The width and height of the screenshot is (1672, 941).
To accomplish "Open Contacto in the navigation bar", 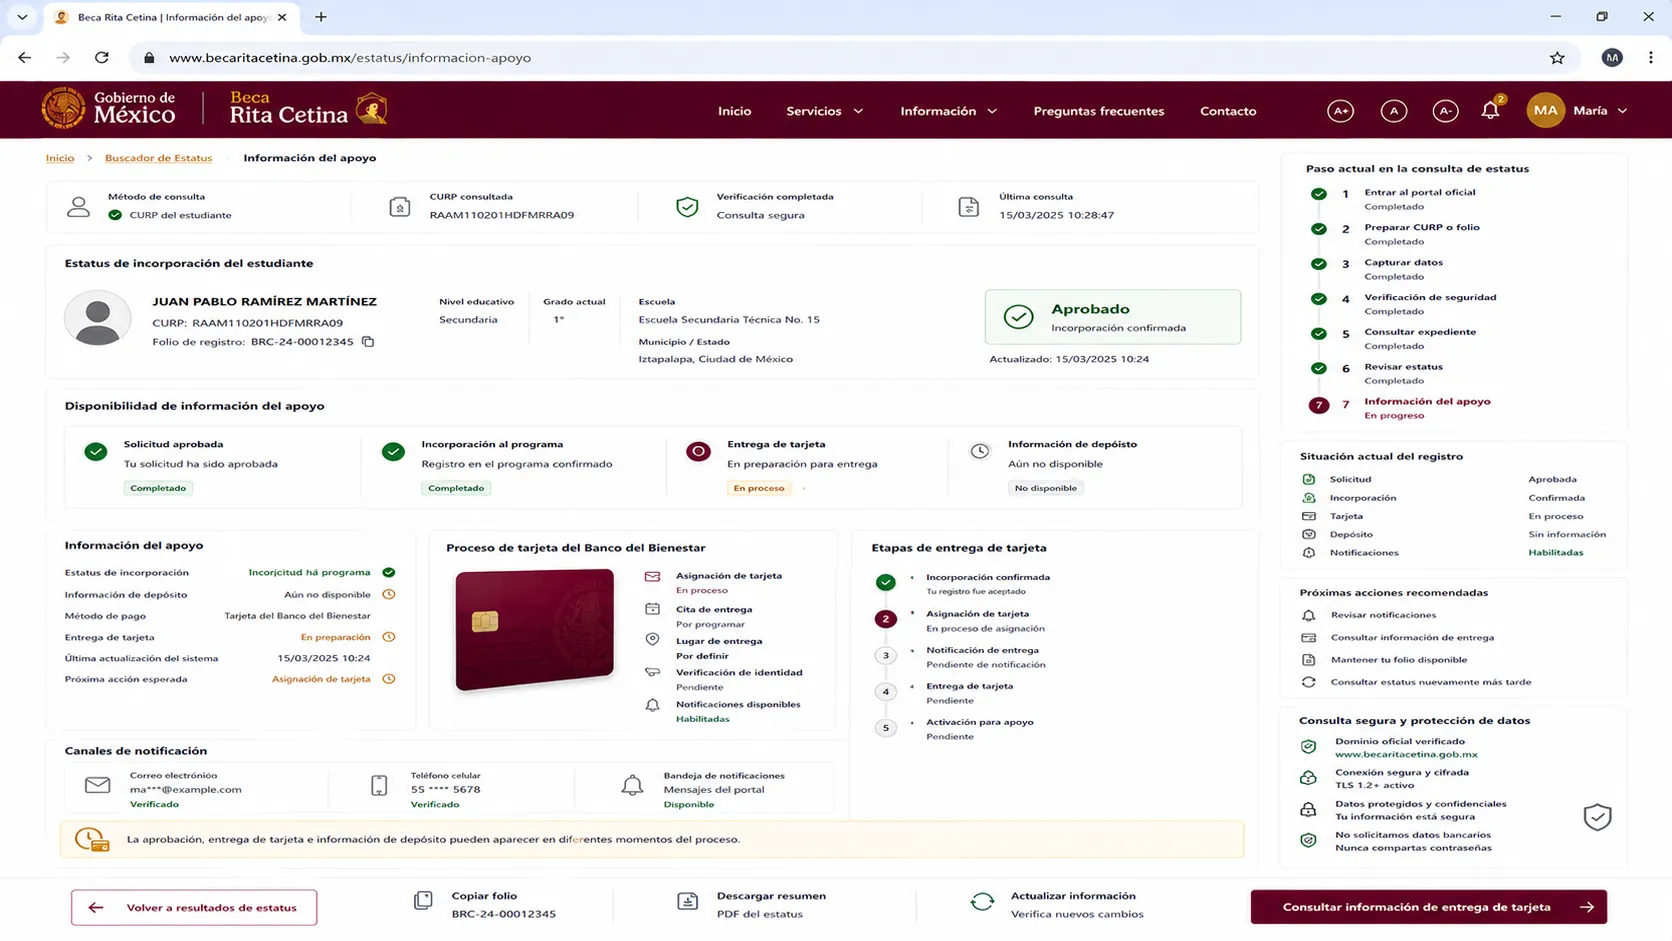I will [1228, 111].
